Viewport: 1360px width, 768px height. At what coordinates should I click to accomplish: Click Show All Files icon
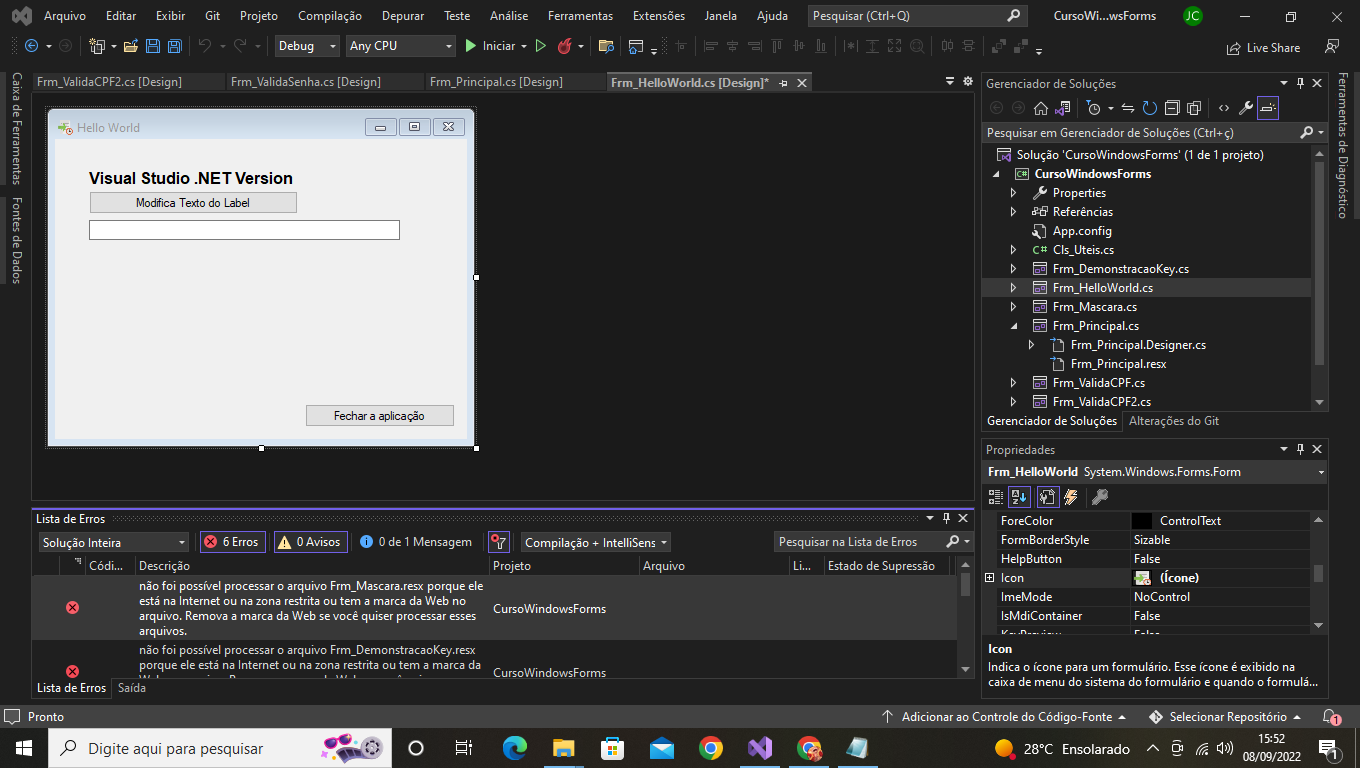coord(1194,108)
